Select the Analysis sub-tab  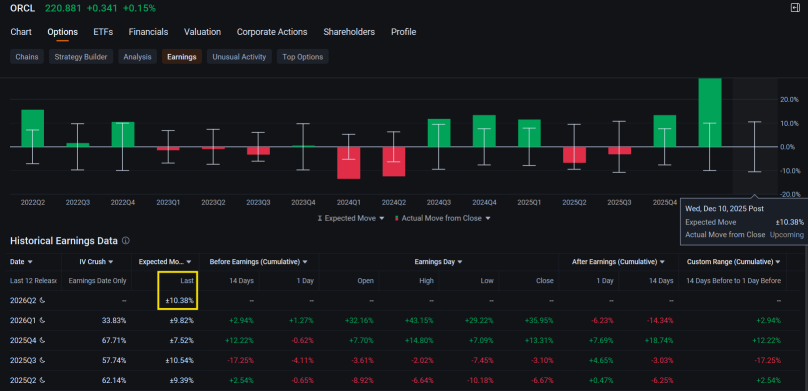(137, 57)
